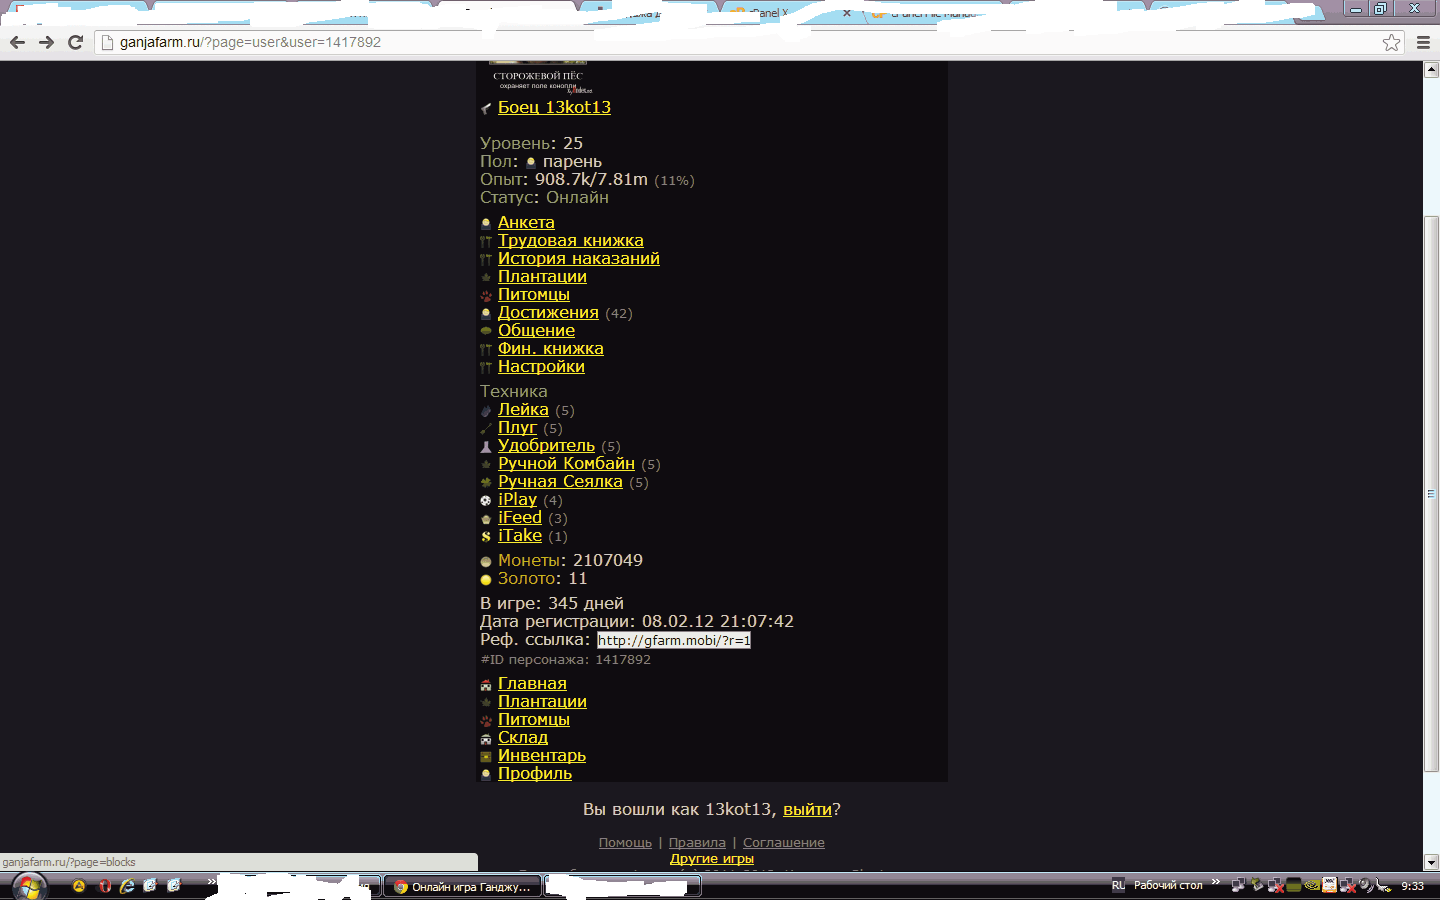This screenshot has width=1440, height=900.
Task: Open the iTake link
Action: pyautogui.click(x=520, y=535)
